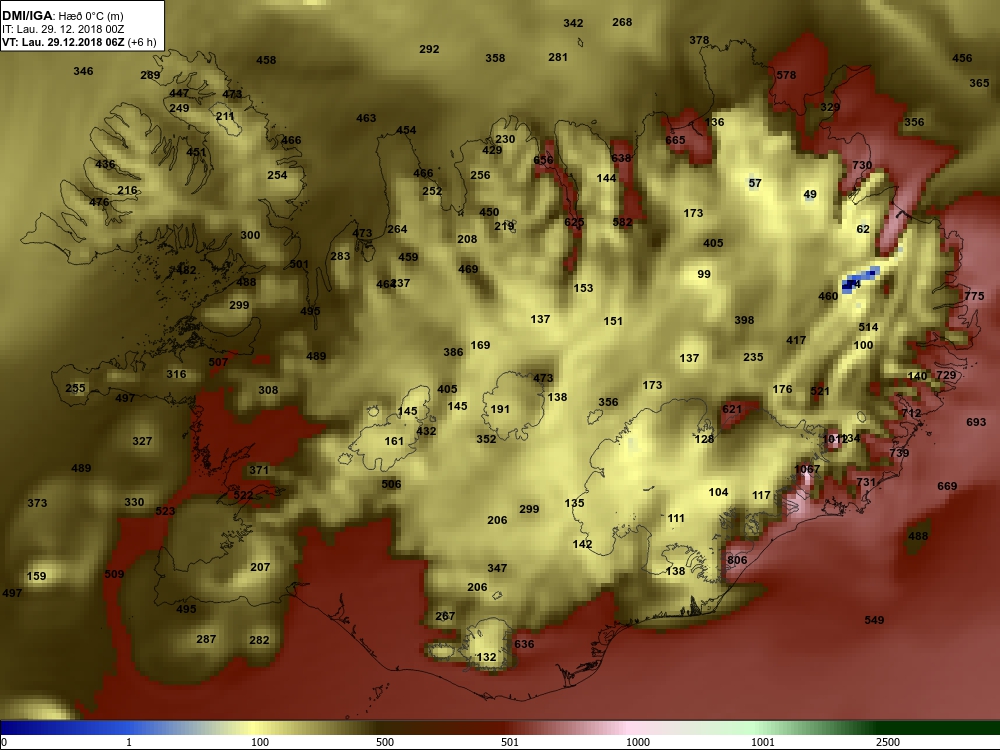Click the '1000' color scale label
This screenshot has height=750, width=1000.
click(x=638, y=742)
